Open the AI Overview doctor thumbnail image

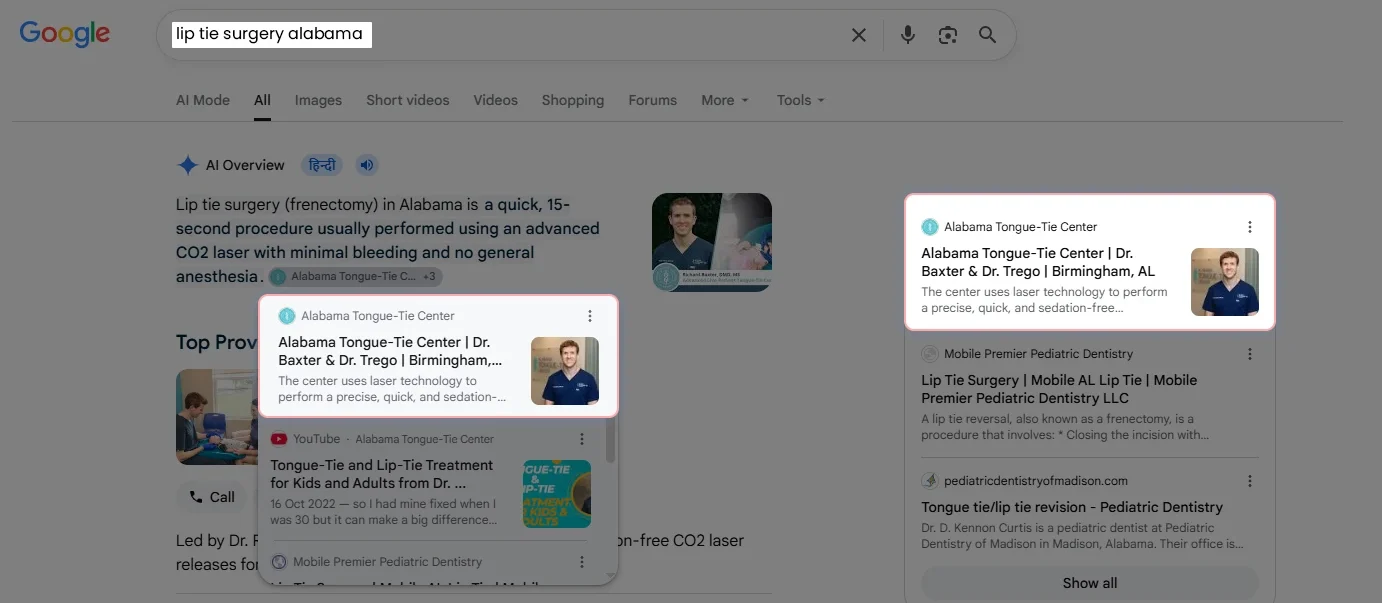pos(712,242)
